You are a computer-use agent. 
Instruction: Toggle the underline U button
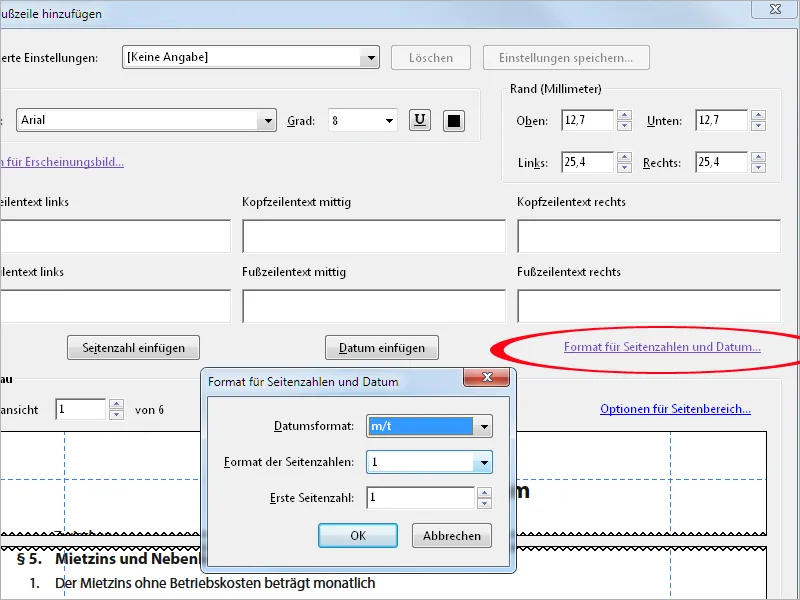tap(419, 120)
